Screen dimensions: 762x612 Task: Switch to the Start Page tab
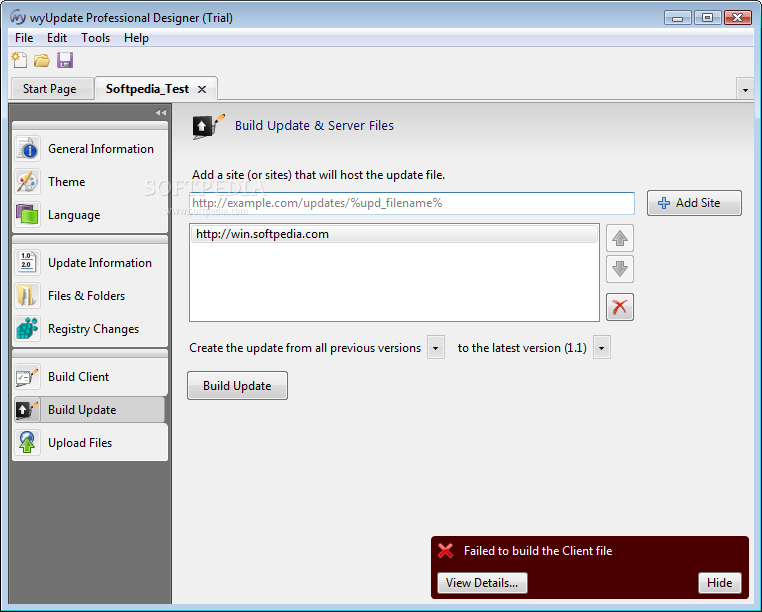tap(50, 89)
